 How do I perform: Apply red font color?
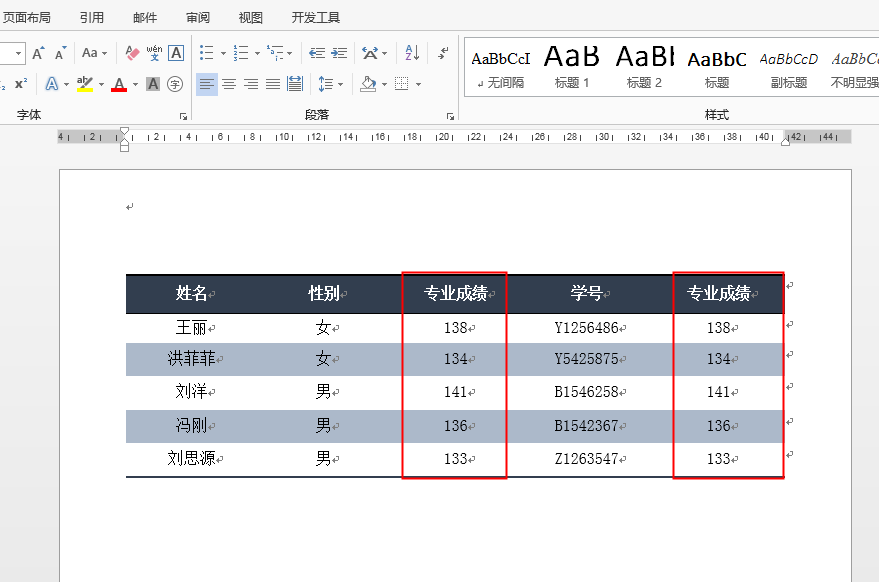[119, 84]
